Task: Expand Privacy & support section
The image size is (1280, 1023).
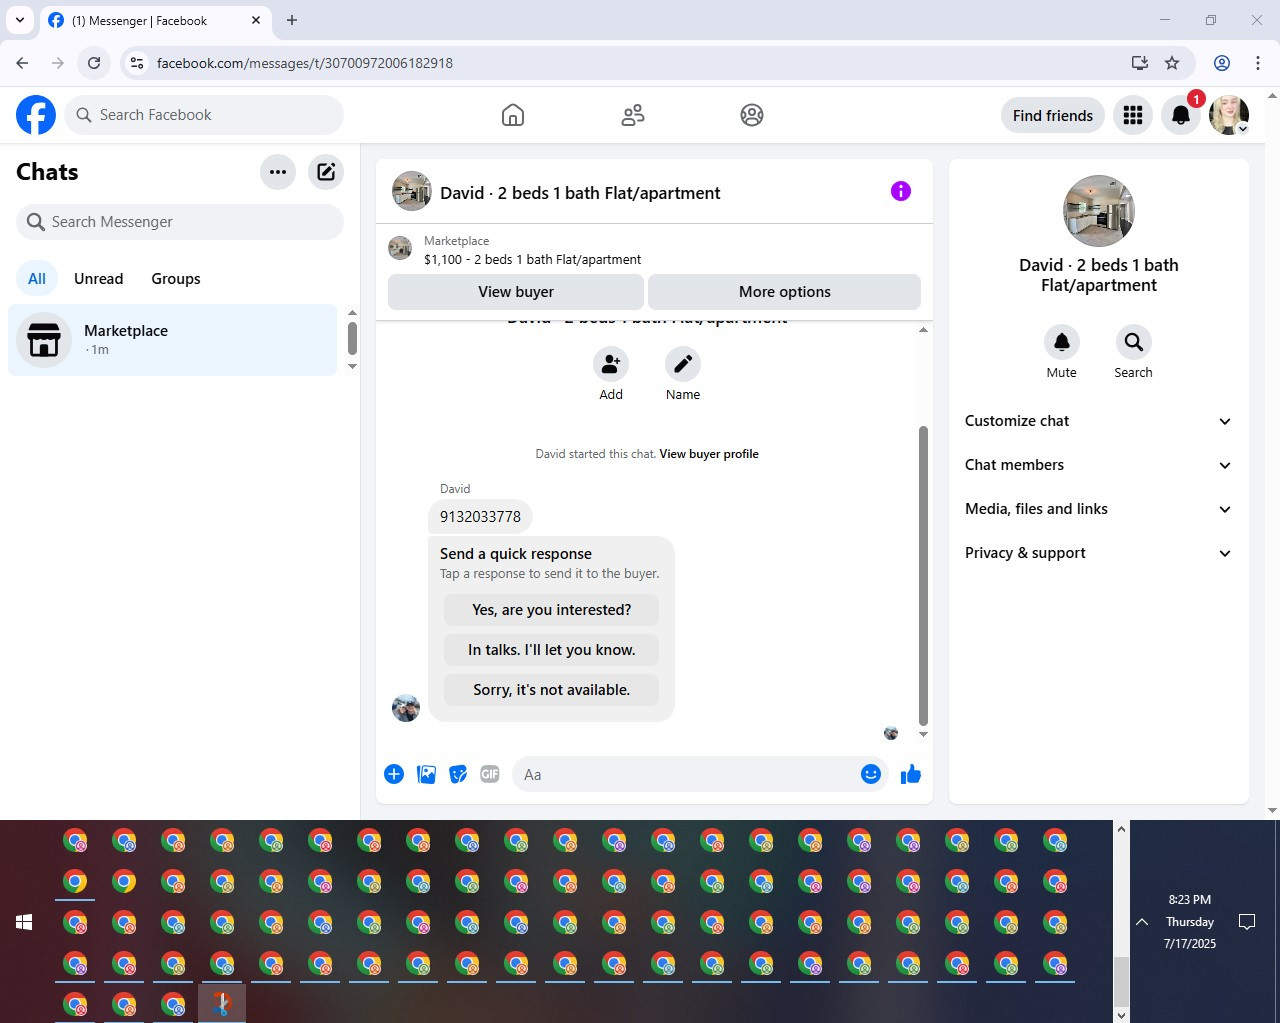Action: point(1099,553)
